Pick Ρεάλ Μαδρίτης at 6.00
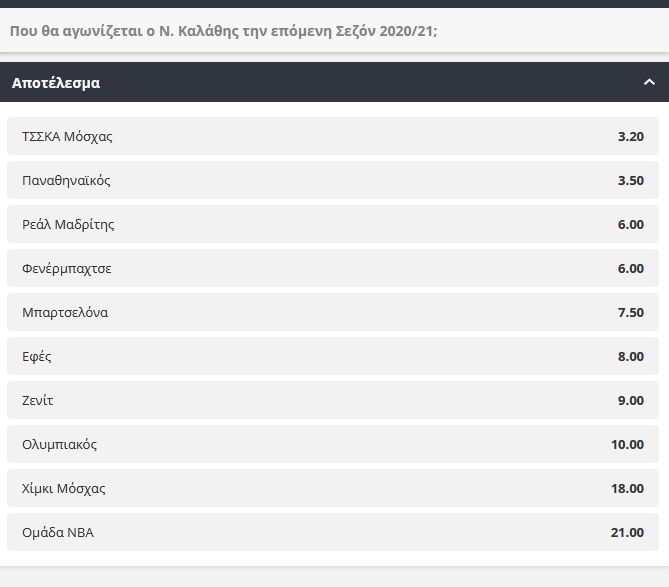This screenshot has height=587, width=669. 333,224
